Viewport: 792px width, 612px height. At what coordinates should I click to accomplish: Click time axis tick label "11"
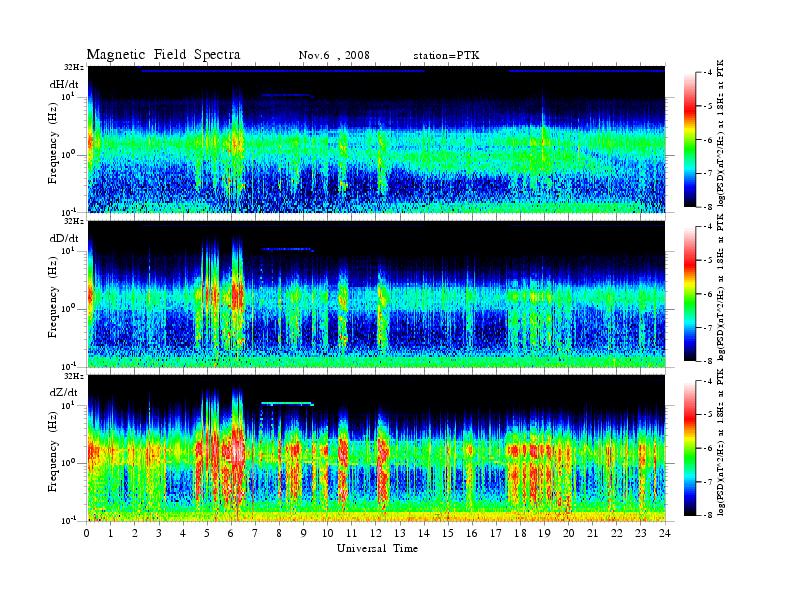[352, 533]
